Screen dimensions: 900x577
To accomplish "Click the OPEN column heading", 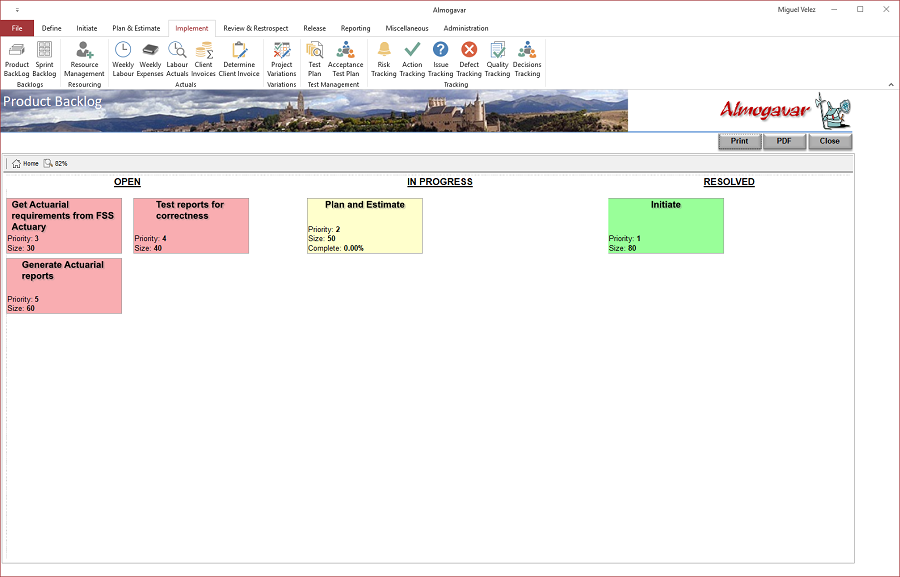I will coord(127,182).
